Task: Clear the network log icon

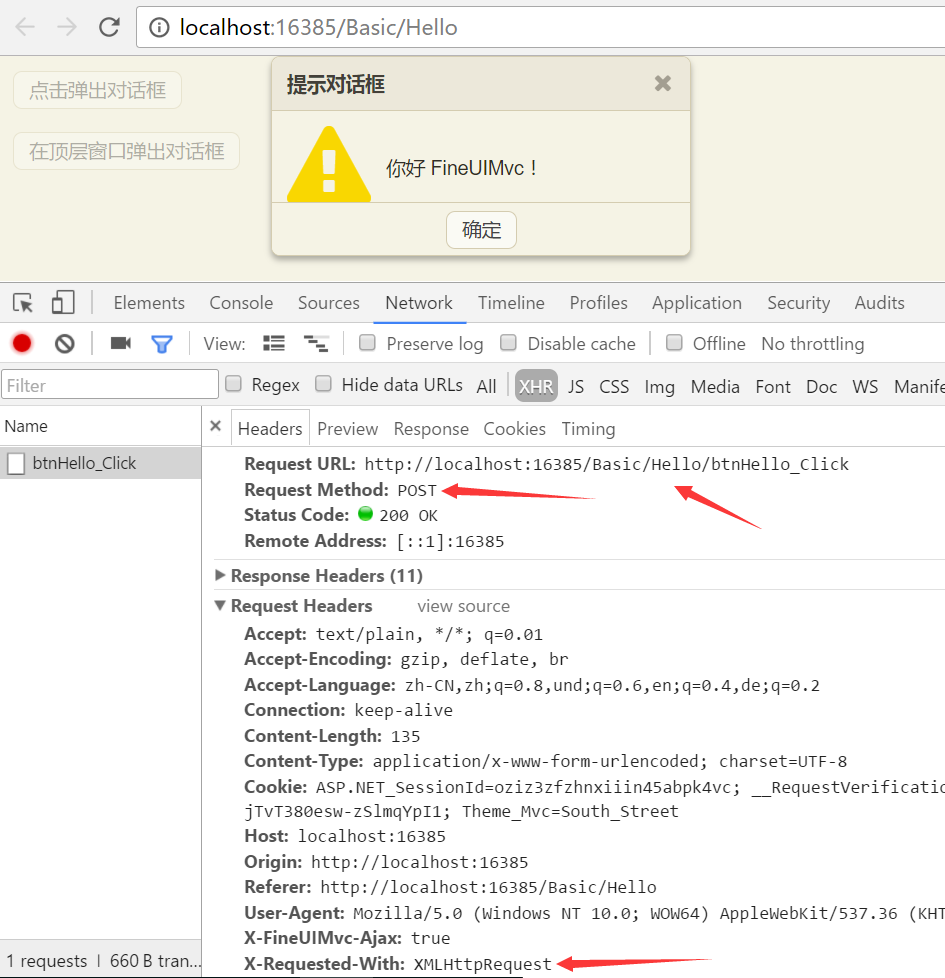Action: tap(64, 344)
